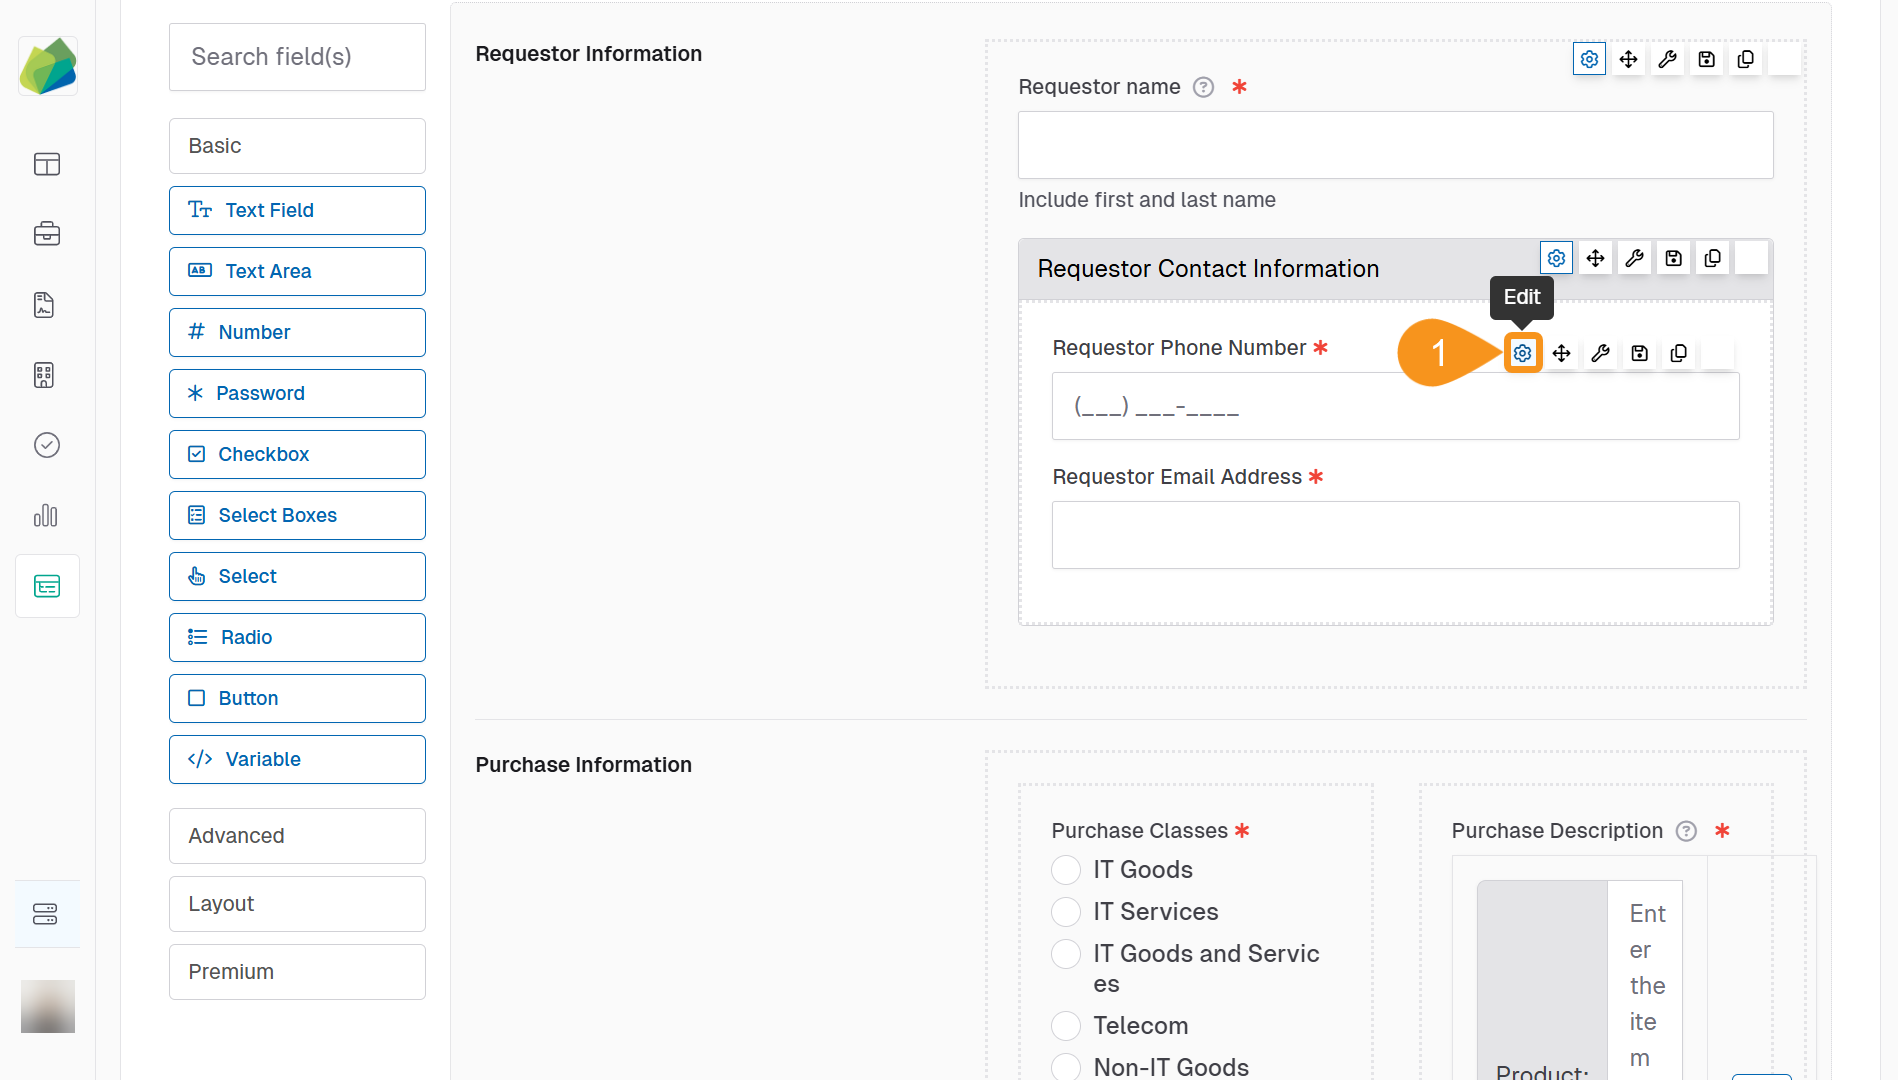Open the briefcase icon in left sidebar

[47, 234]
